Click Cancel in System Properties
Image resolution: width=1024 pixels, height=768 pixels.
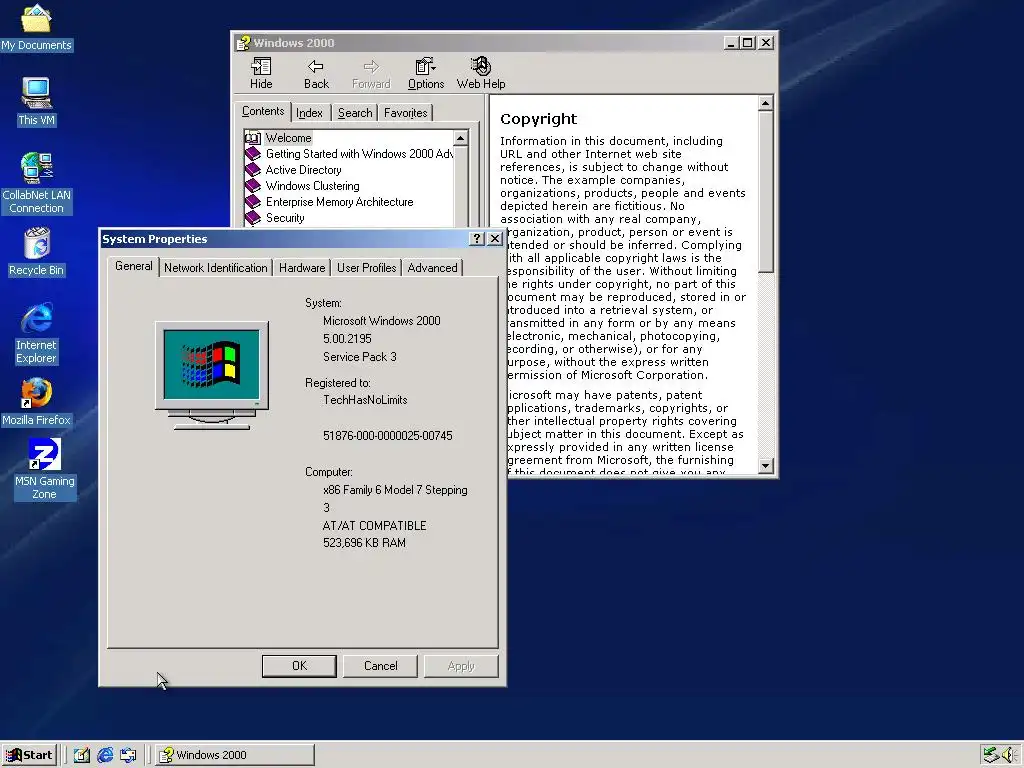click(380, 666)
